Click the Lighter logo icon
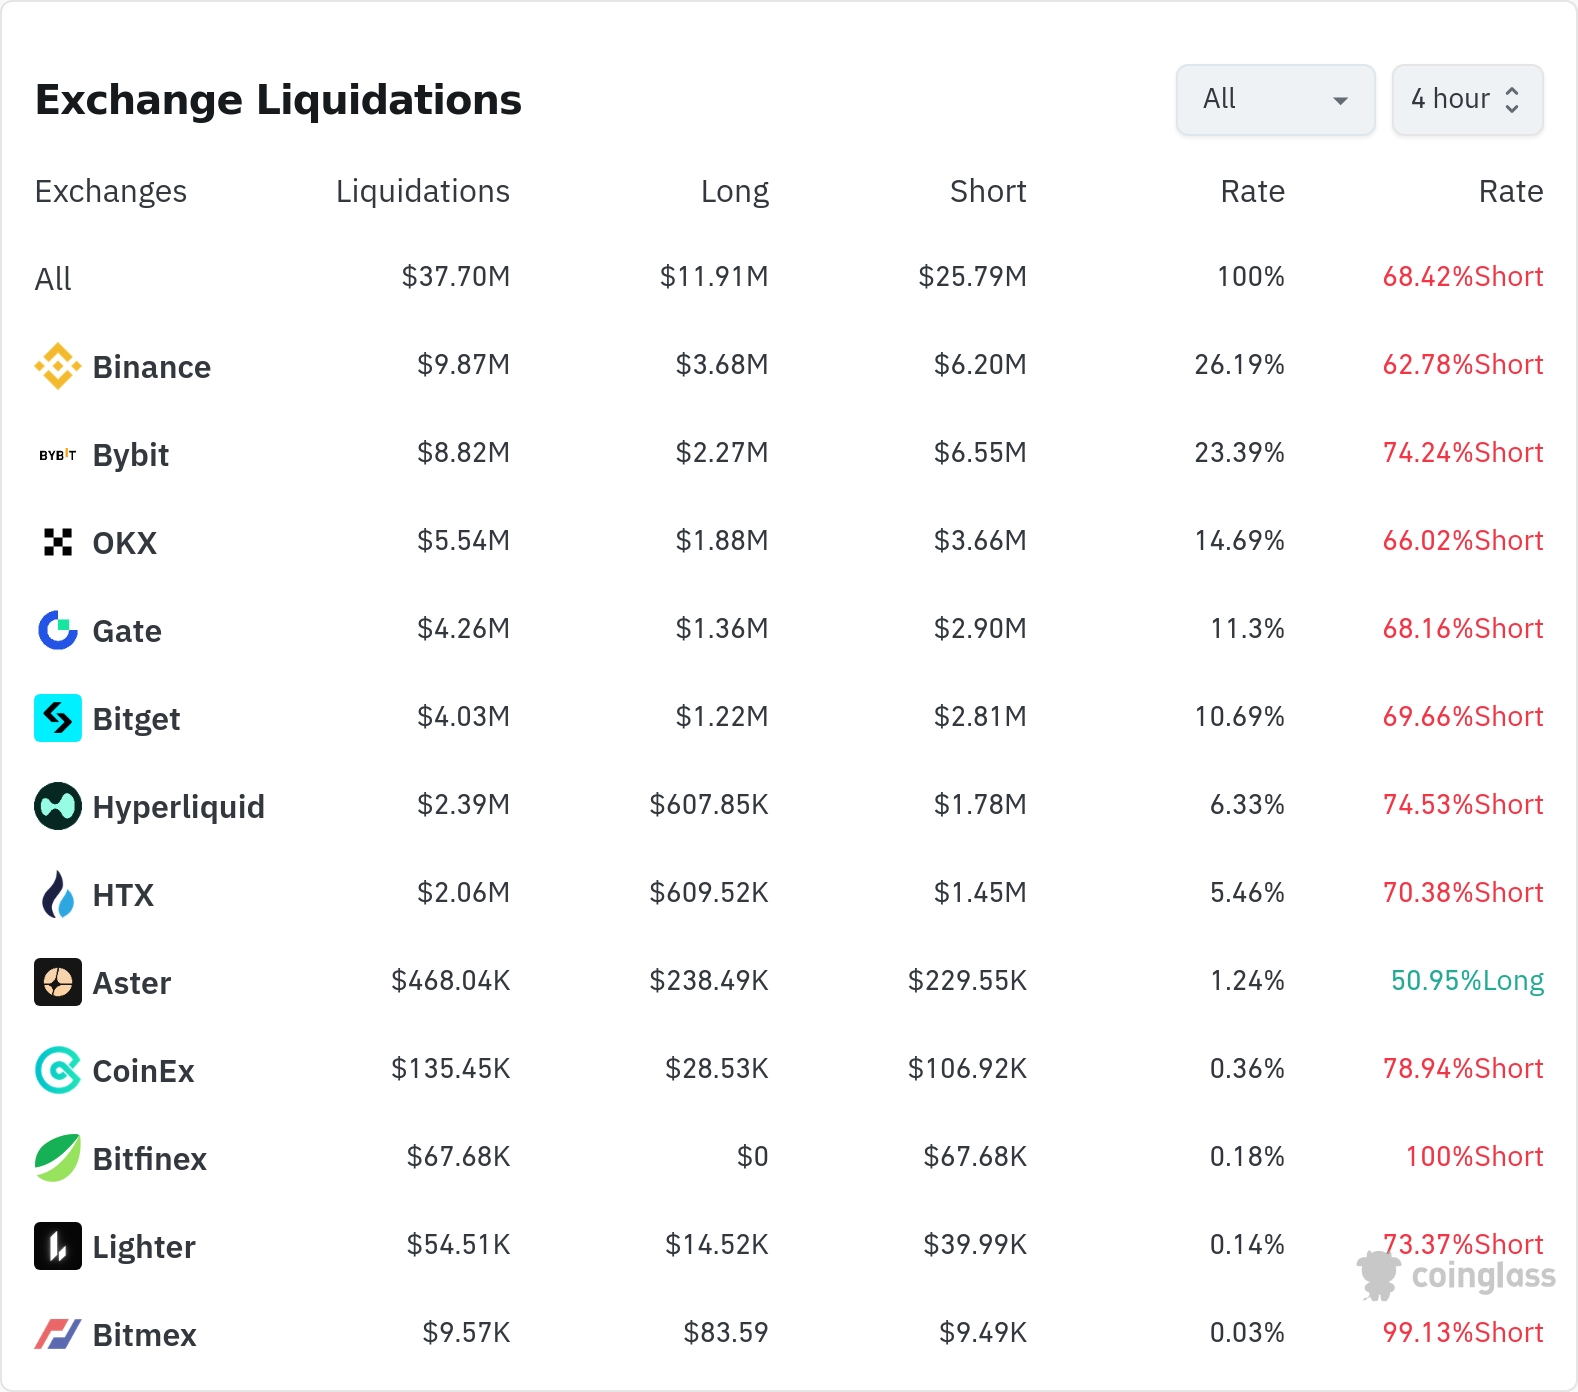Image resolution: width=1578 pixels, height=1392 pixels. click(x=58, y=1246)
